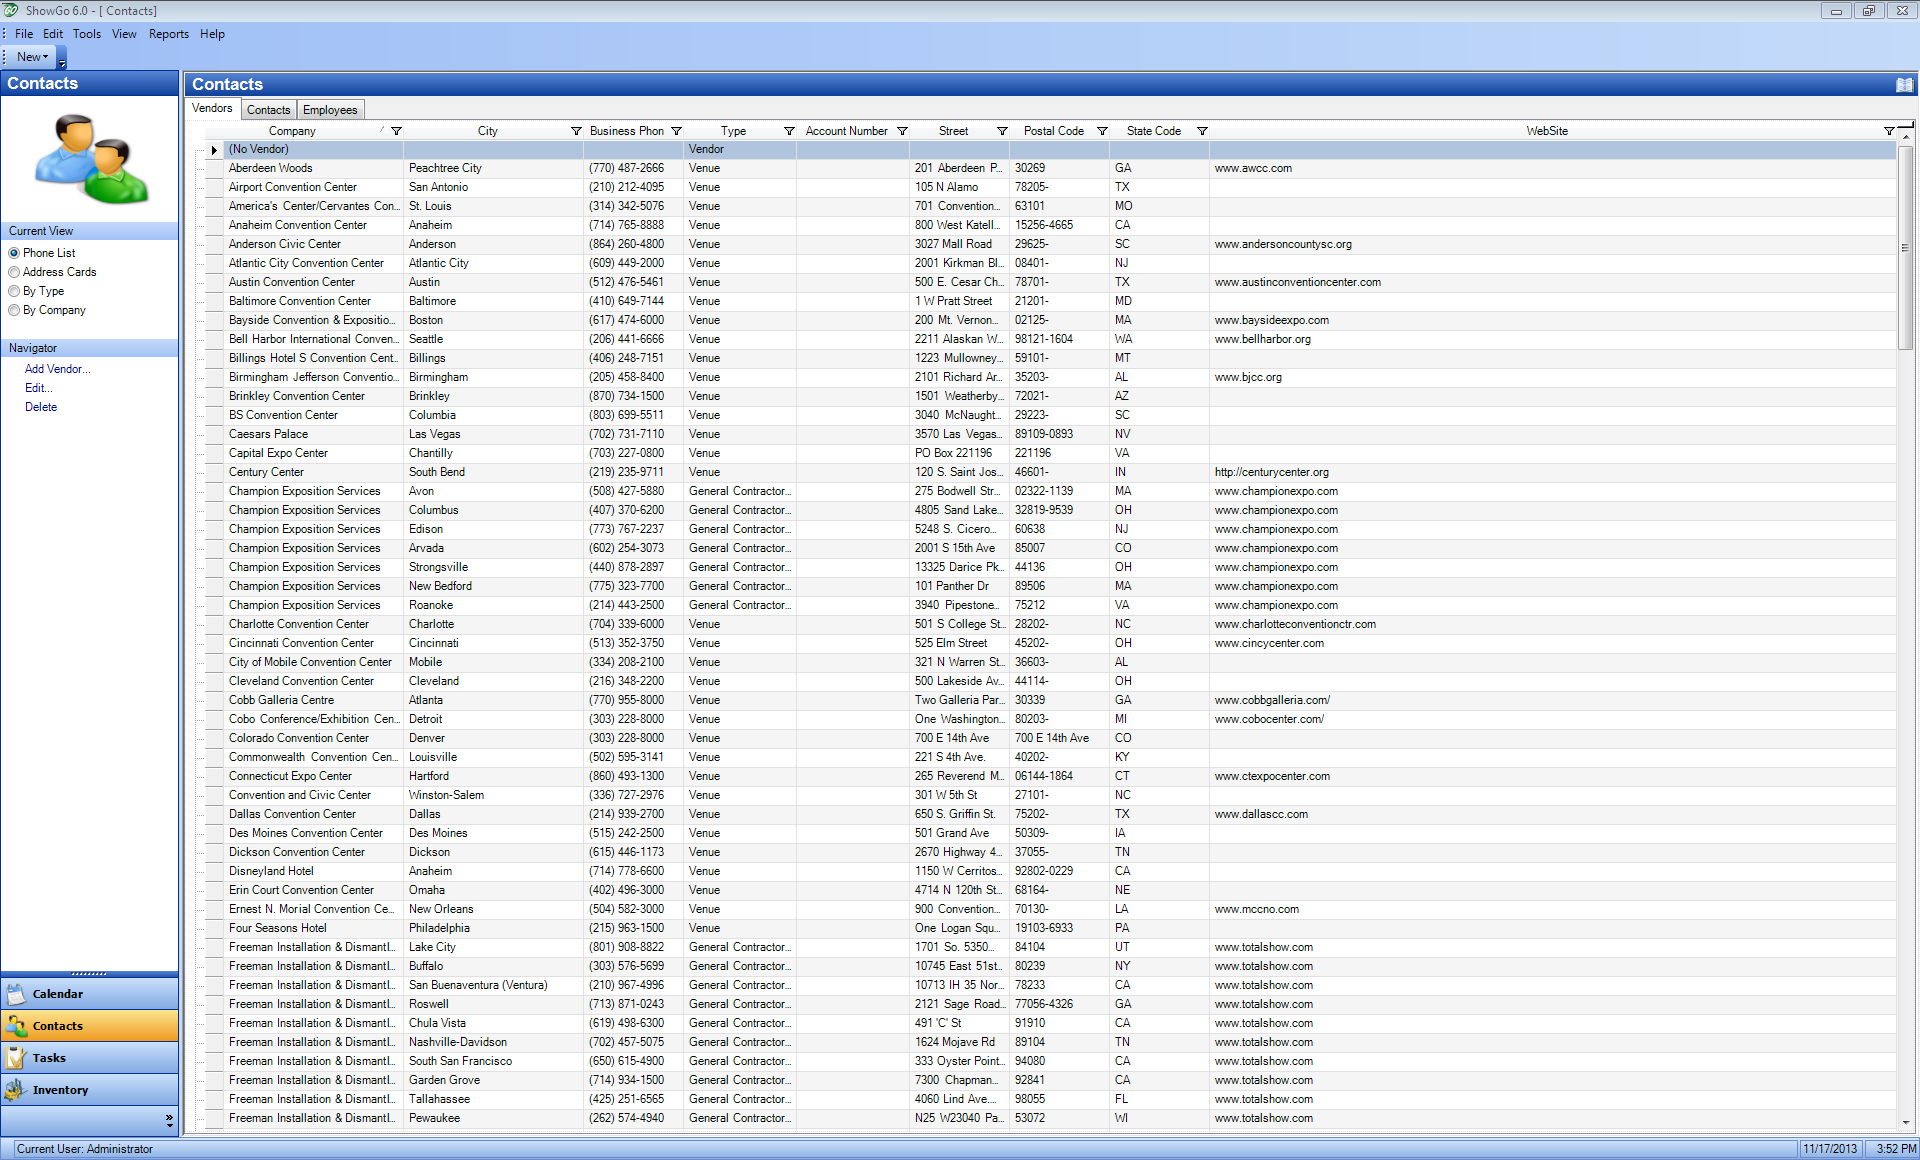Switch to the Employees tab
Viewport: 1920px width, 1160px height.
click(x=330, y=110)
